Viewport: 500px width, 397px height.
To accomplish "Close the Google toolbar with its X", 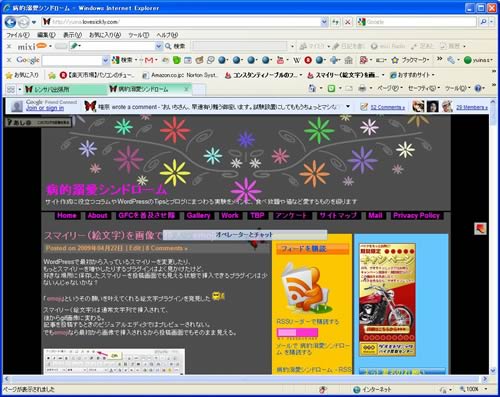I will point(9,60).
